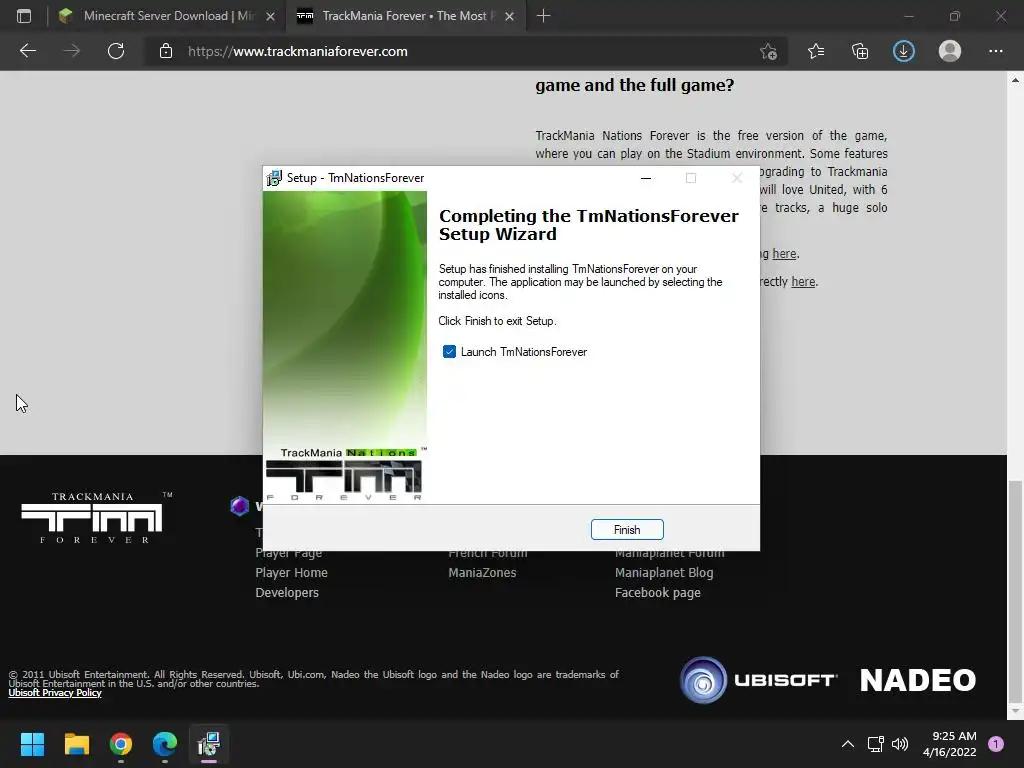Image resolution: width=1024 pixels, height=768 pixels.
Task: Click the page scrollbar down arrow
Action: click(x=1015, y=711)
